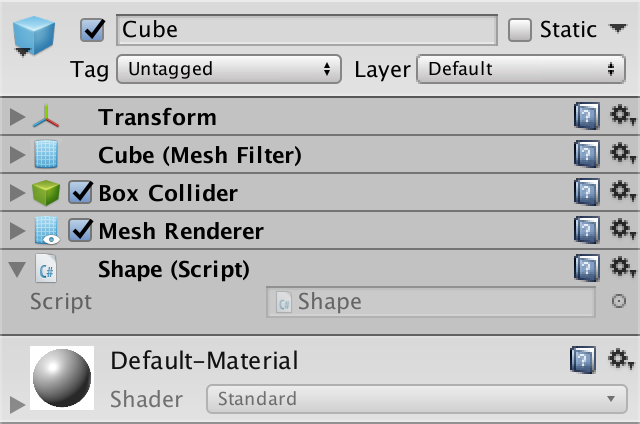The width and height of the screenshot is (640, 424).
Task: Enable the Static checkbox
Action: (x=520, y=30)
